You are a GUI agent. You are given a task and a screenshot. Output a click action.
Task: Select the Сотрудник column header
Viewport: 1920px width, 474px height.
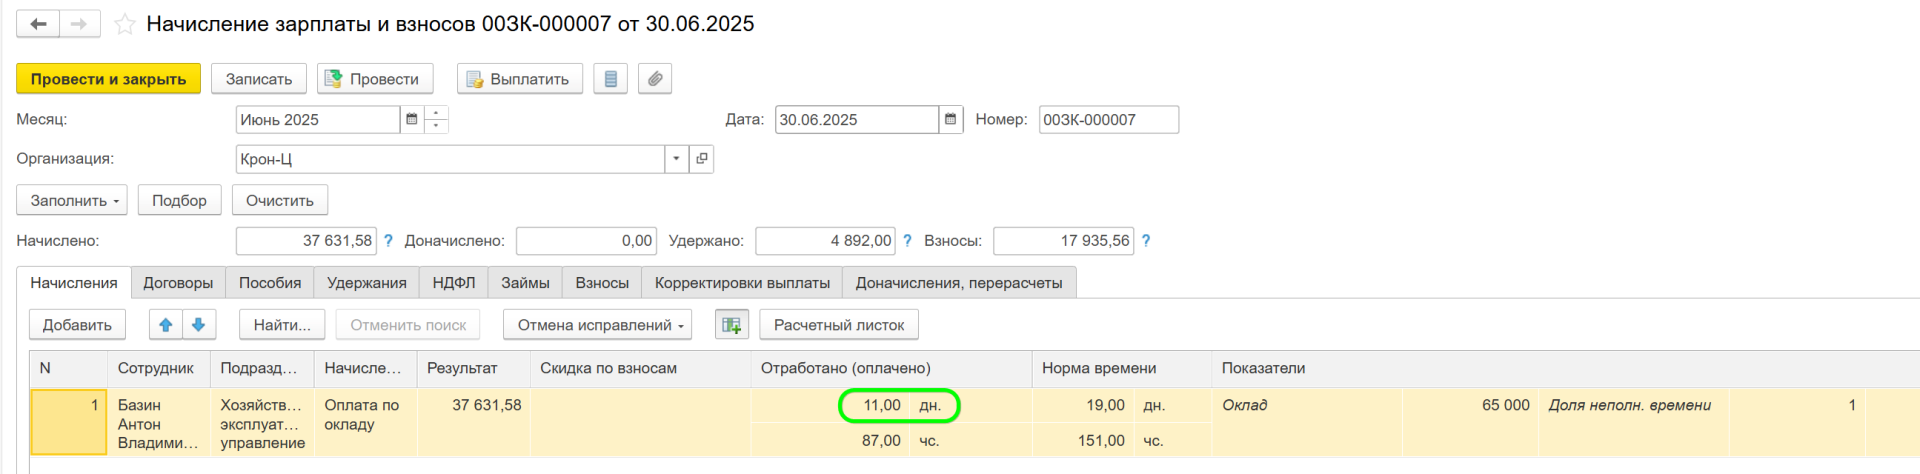pos(159,368)
